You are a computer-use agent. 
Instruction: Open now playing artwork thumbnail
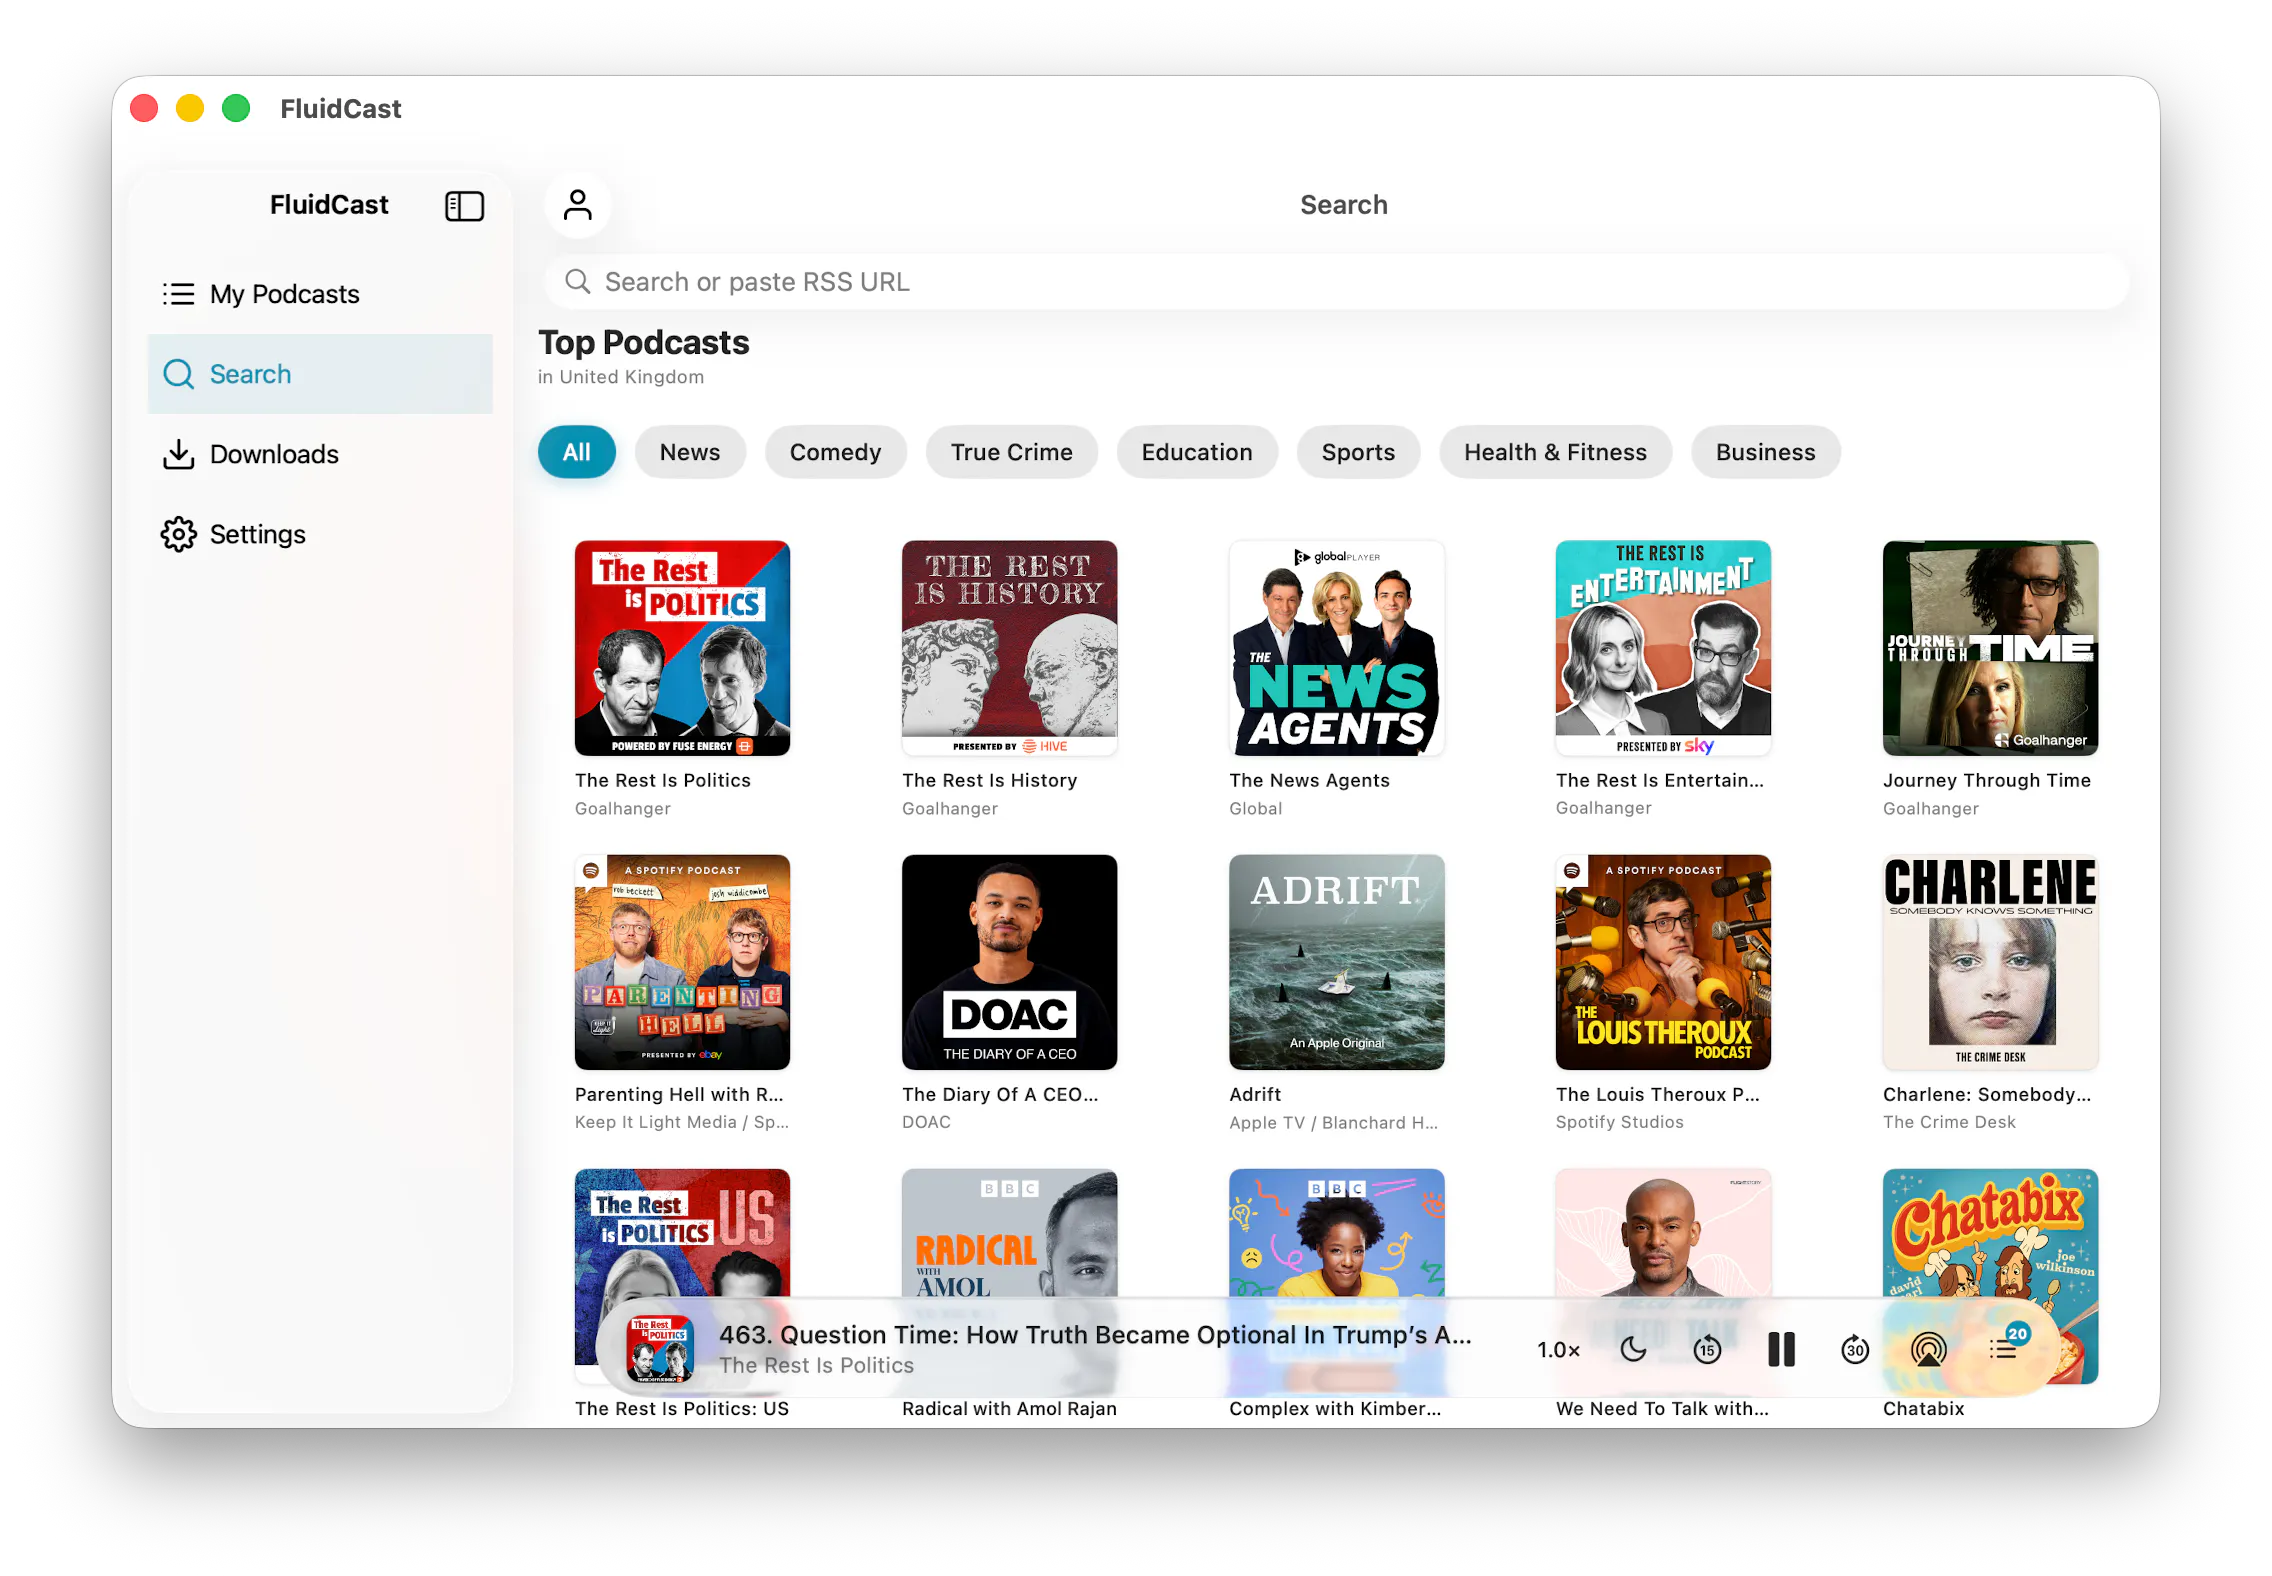(x=660, y=1350)
